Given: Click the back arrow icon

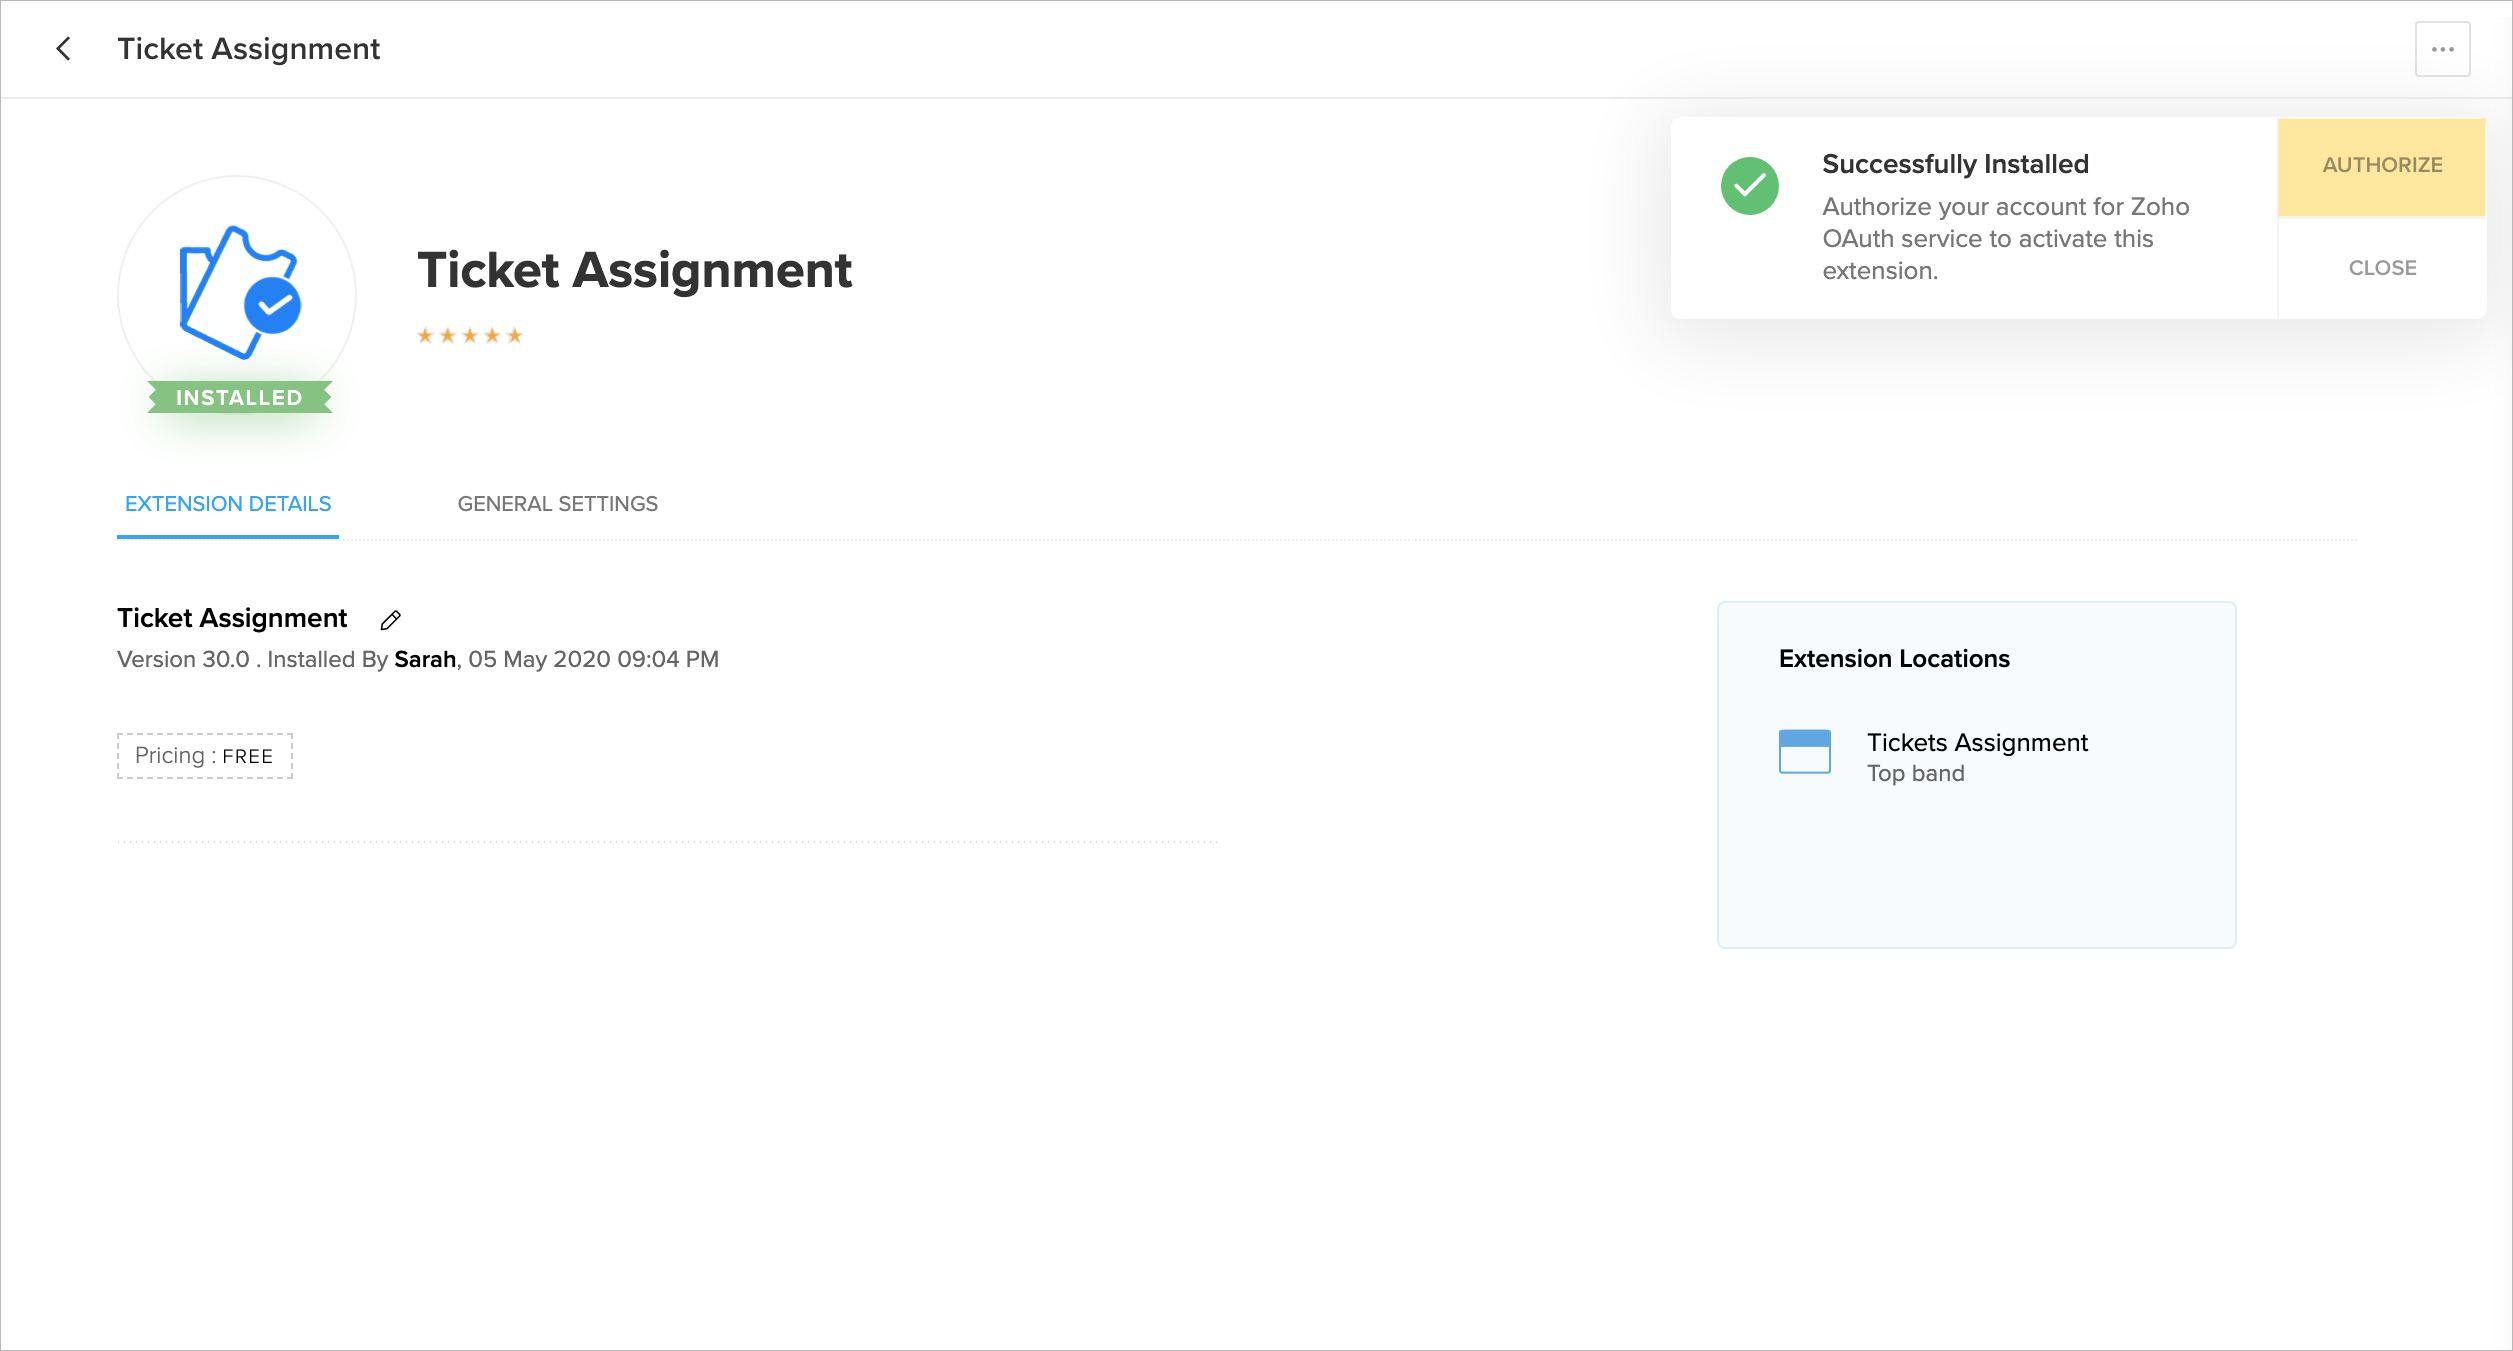Looking at the screenshot, I should (63, 49).
